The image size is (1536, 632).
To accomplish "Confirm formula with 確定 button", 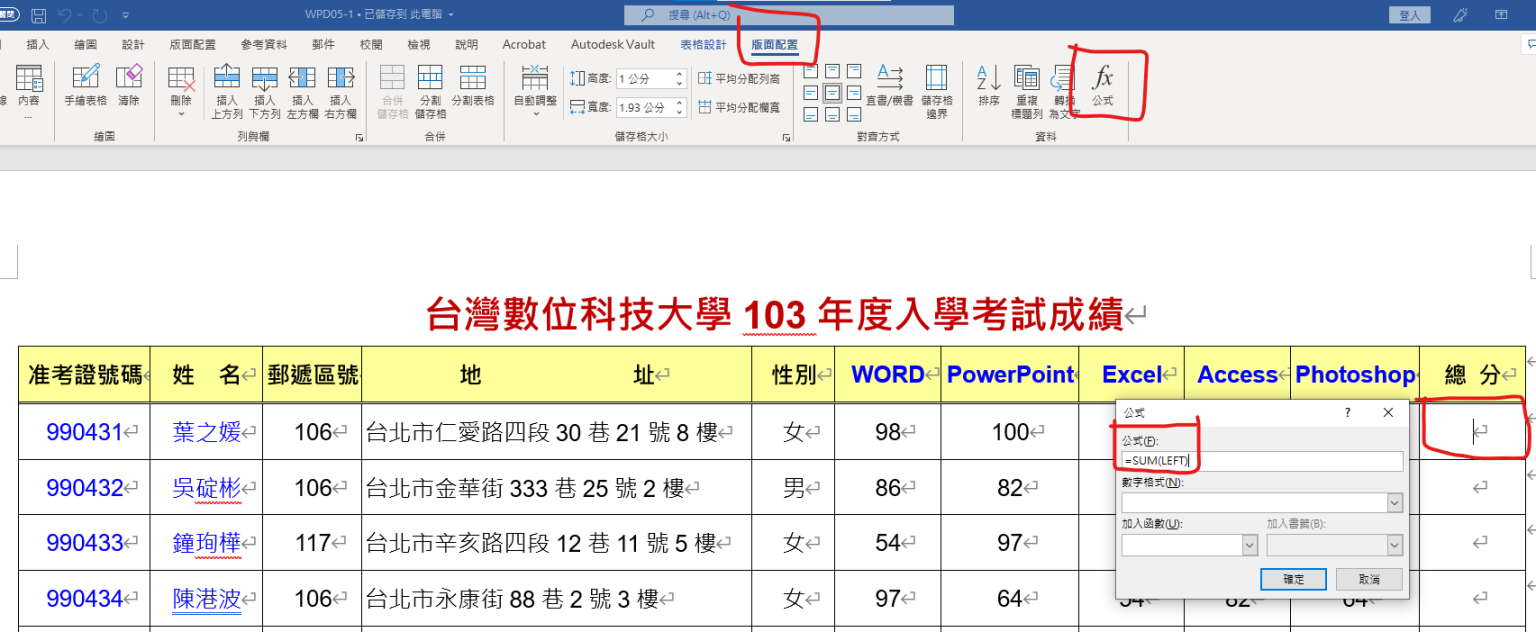I will coord(1293,579).
